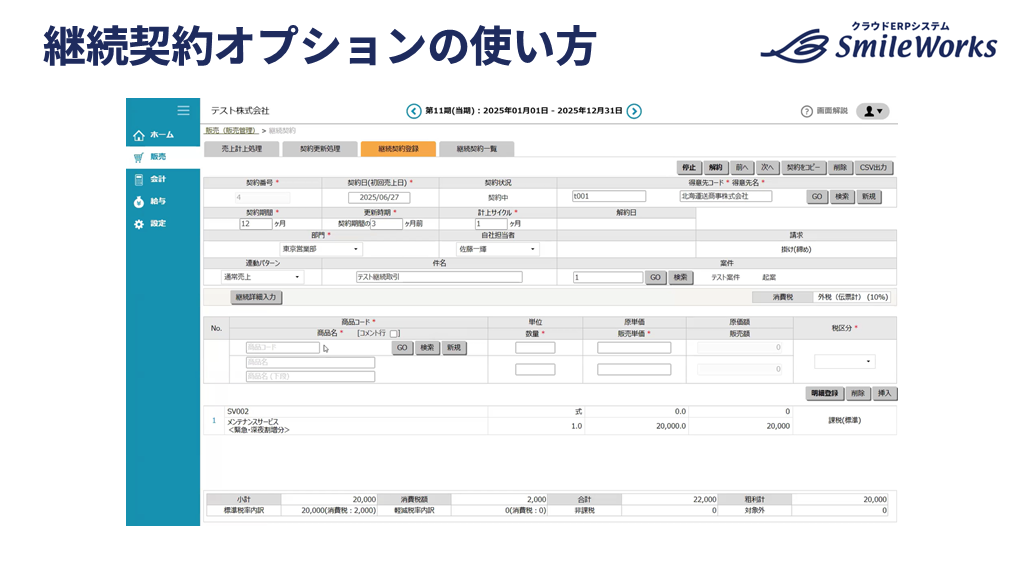Open the 連動パターン dropdown 通常売上
The width and height of the screenshot is (1024, 576).
(262, 277)
